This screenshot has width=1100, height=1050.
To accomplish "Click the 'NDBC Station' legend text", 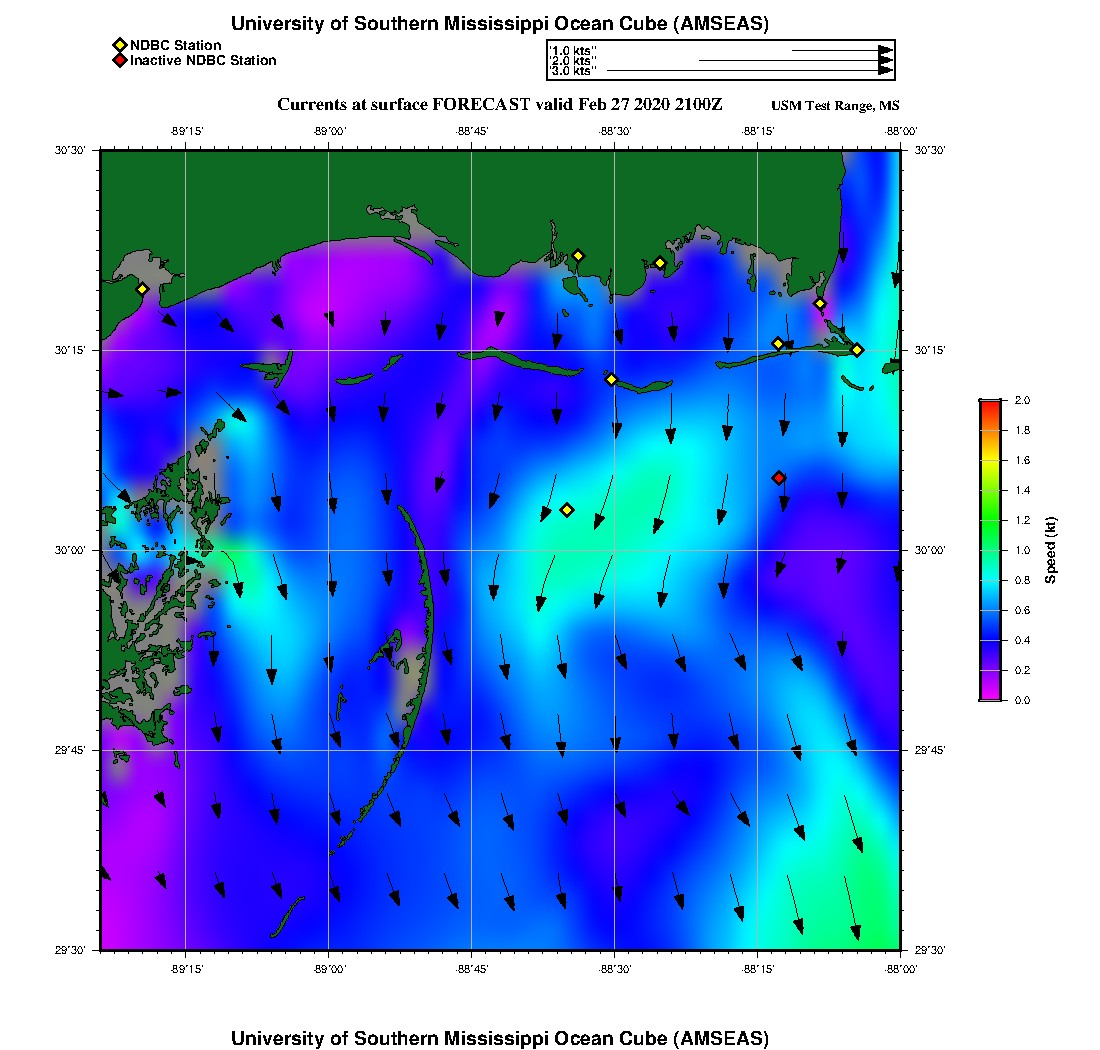I will click(175, 45).
